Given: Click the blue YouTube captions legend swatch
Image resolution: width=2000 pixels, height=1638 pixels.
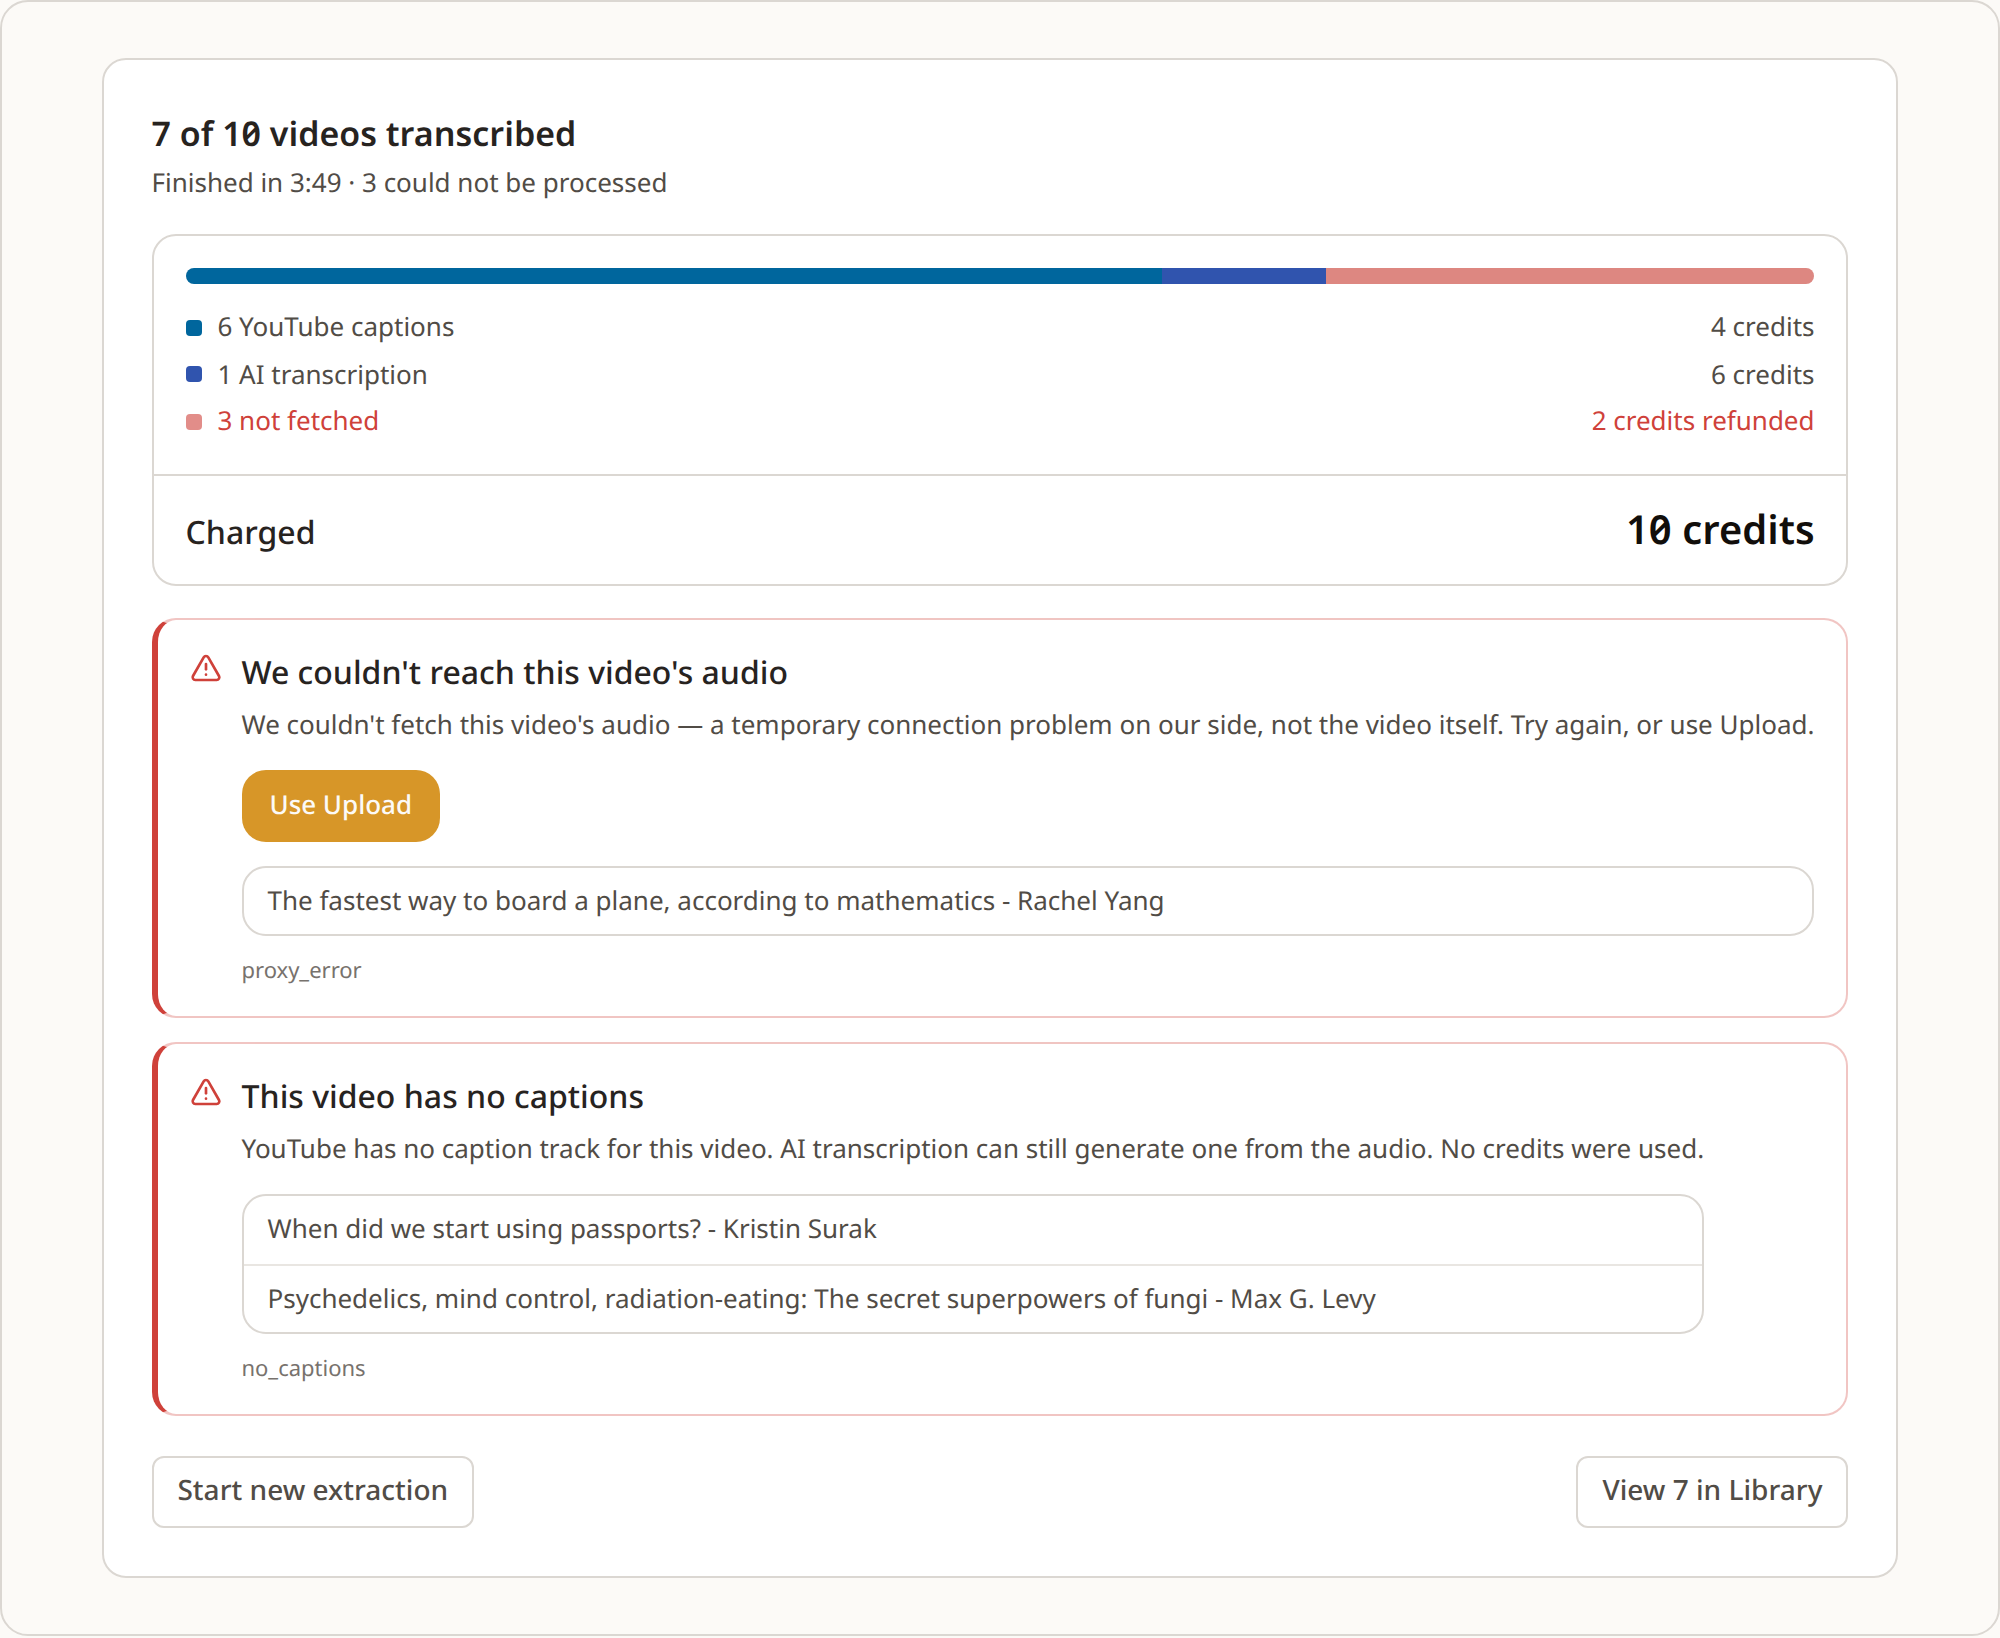Looking at the screenshot, I should click(194, 328).
